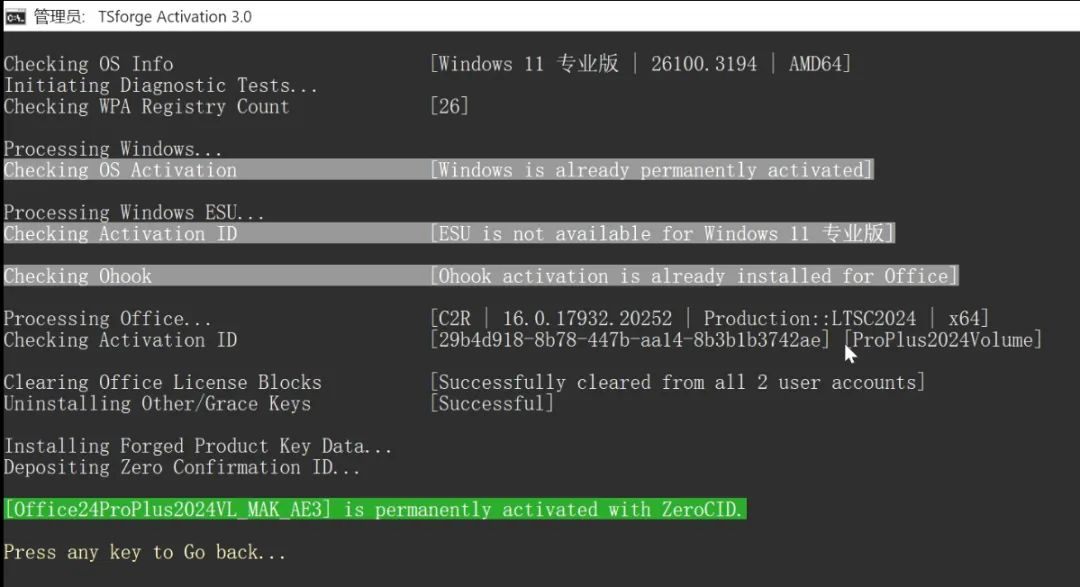
Task: Click the cmd icon in the title bar
Action: [x=15, y=16]
